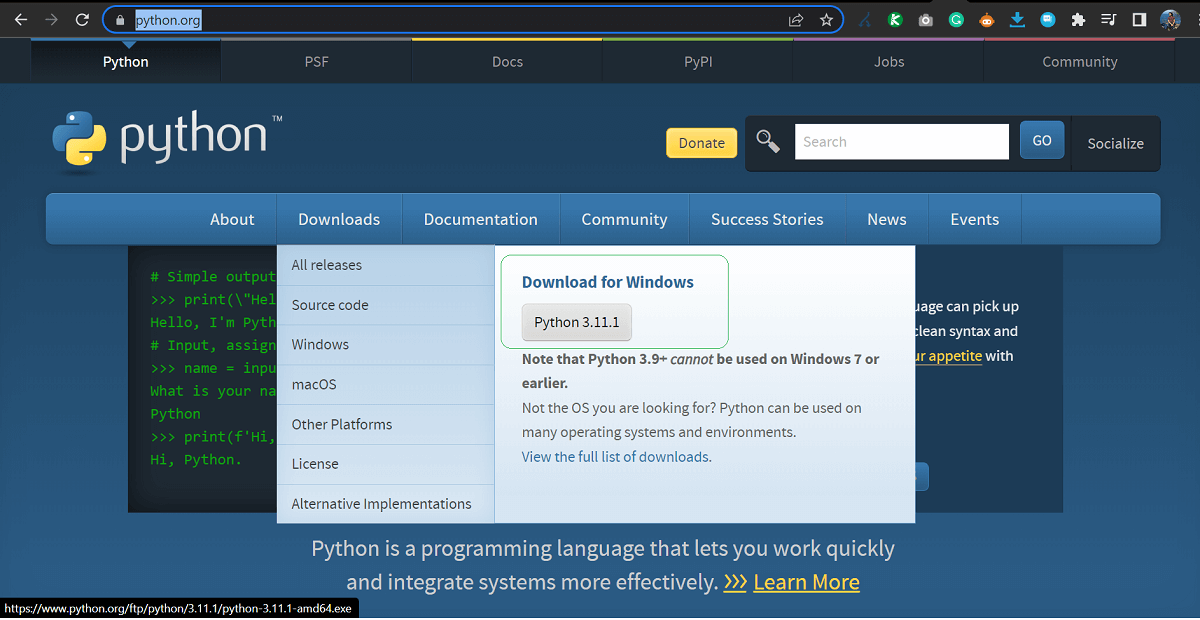Open the Learn More link

tap(806, 582)
